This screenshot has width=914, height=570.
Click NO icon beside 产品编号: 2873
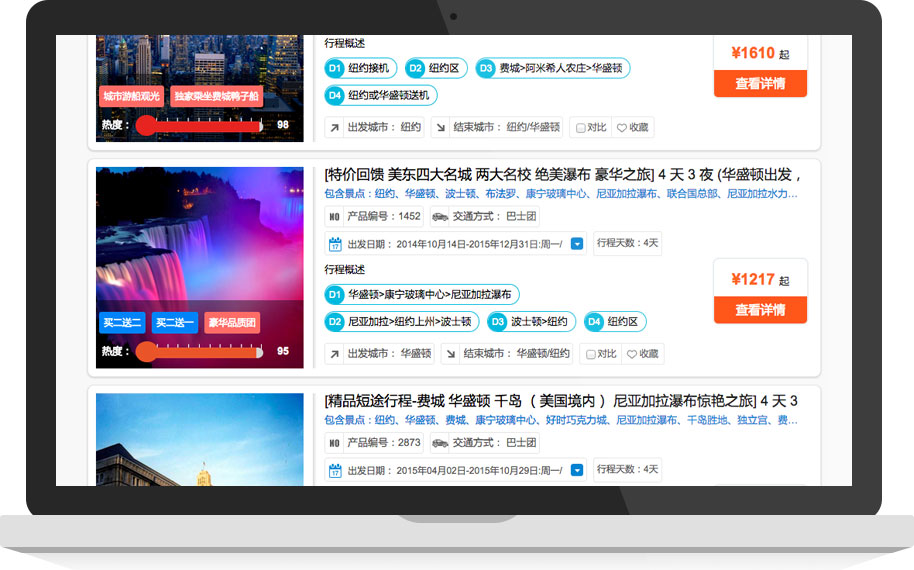coord(334,443)
